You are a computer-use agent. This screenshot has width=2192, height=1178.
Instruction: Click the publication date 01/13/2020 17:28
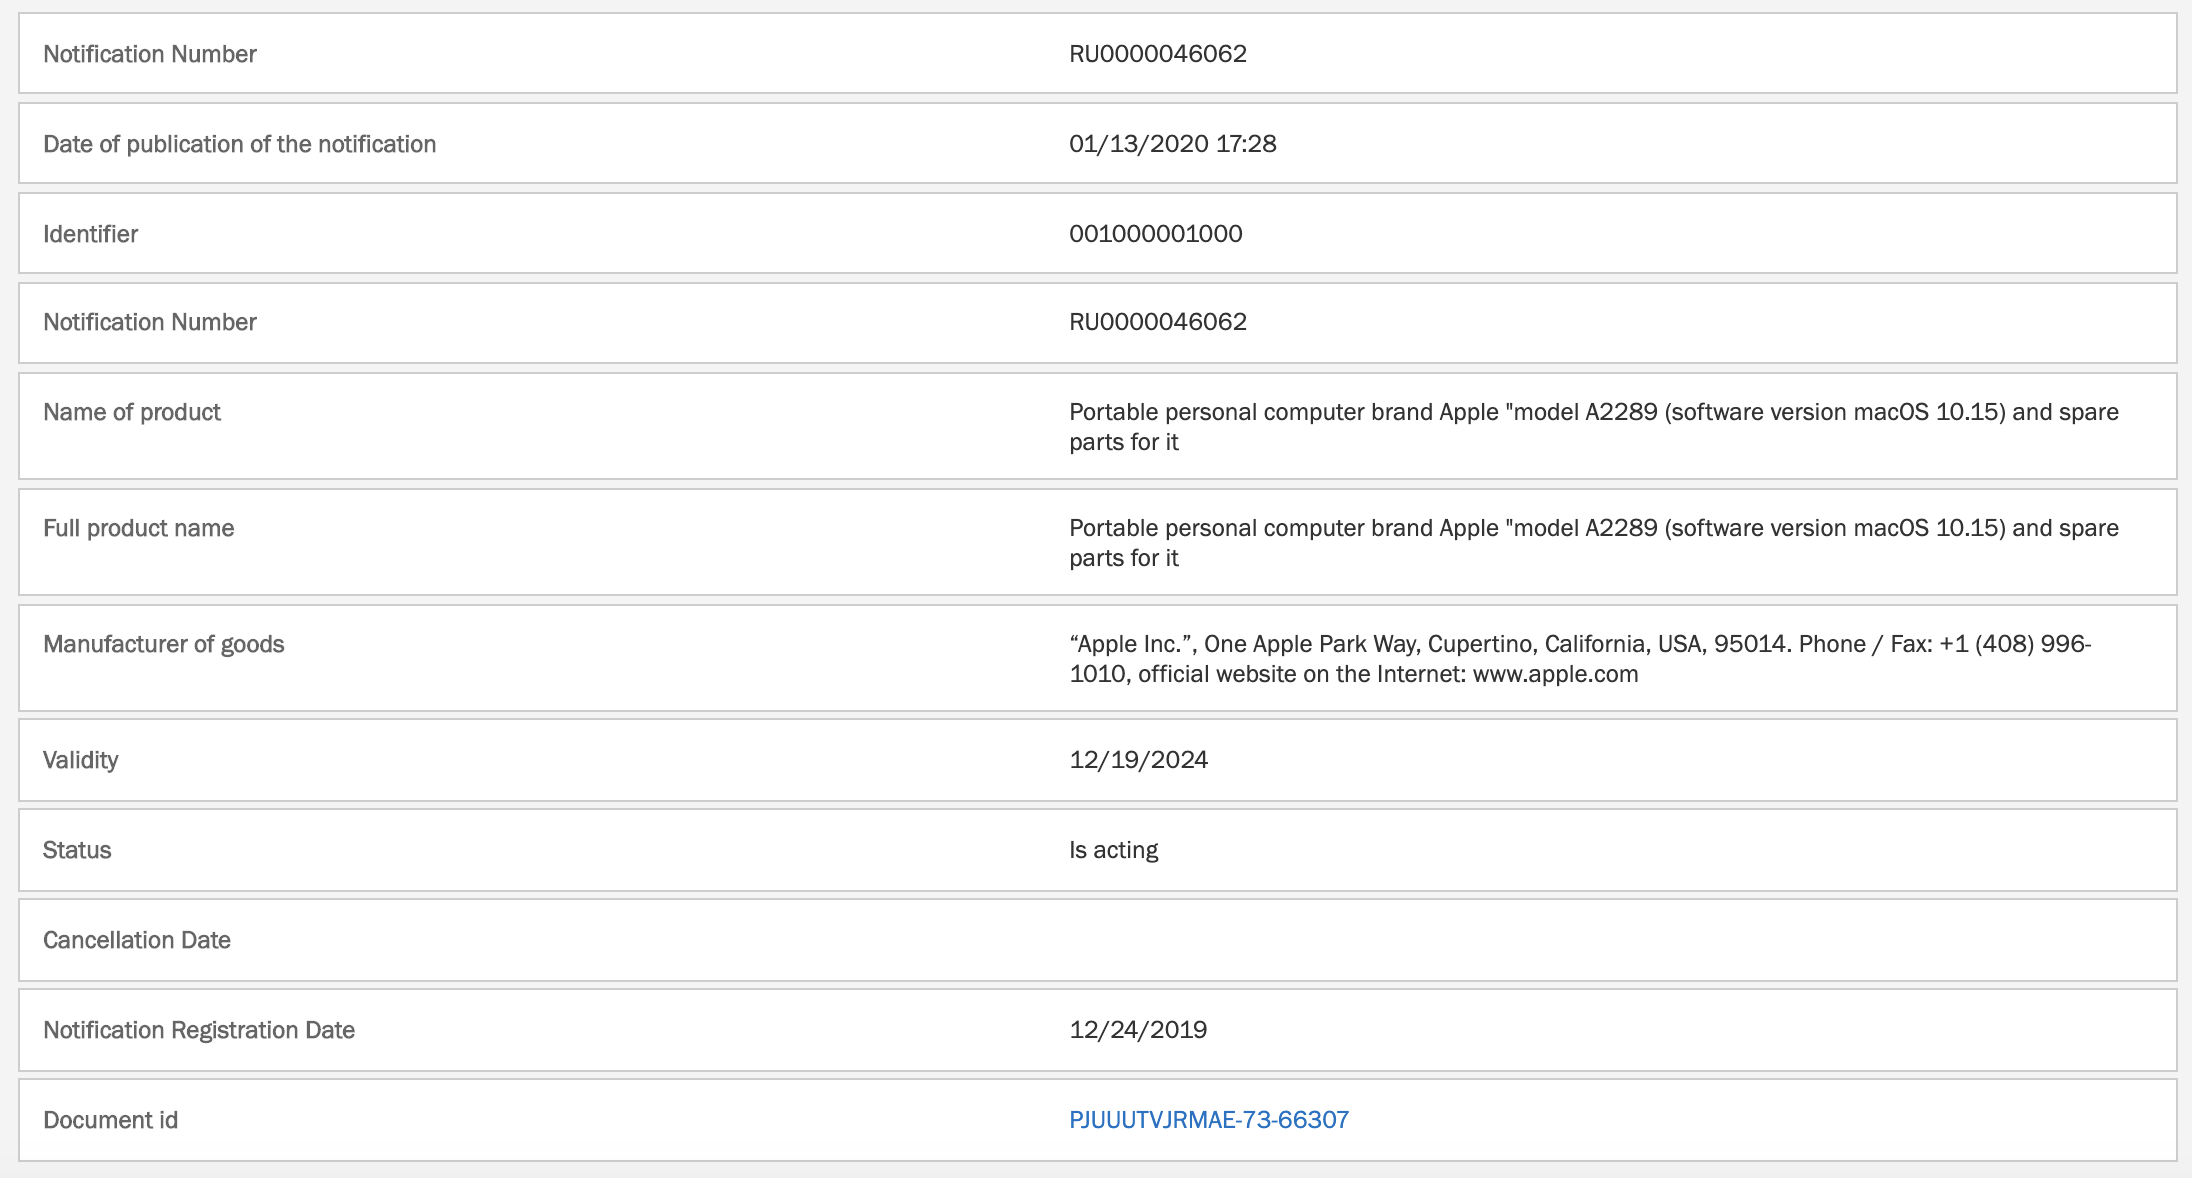click(x=1172, y=144)
